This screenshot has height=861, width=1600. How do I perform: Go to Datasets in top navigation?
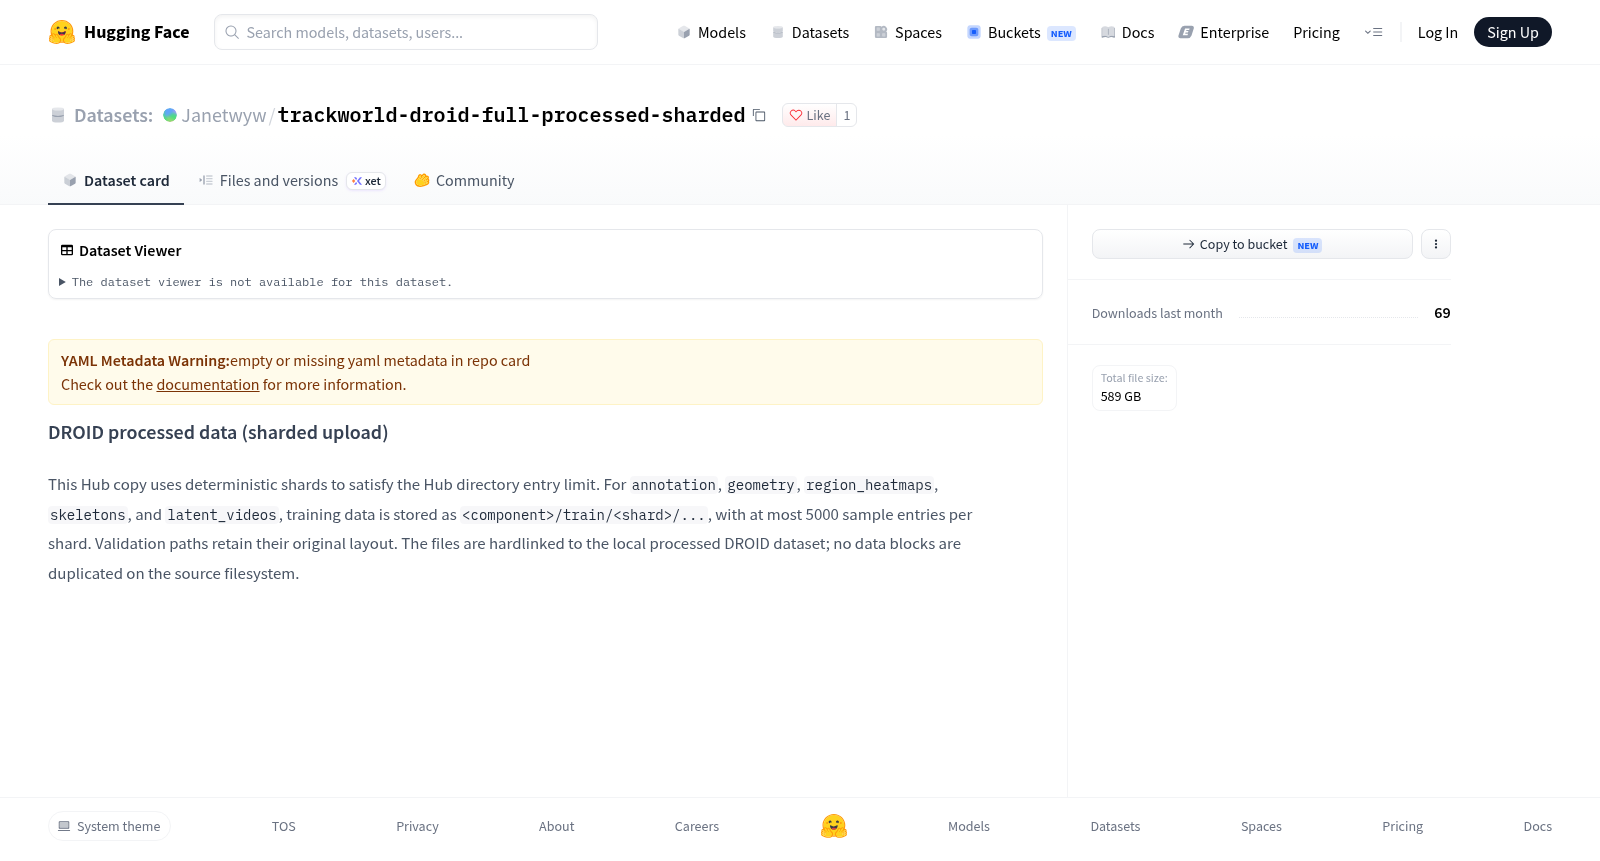click(810, 32)
